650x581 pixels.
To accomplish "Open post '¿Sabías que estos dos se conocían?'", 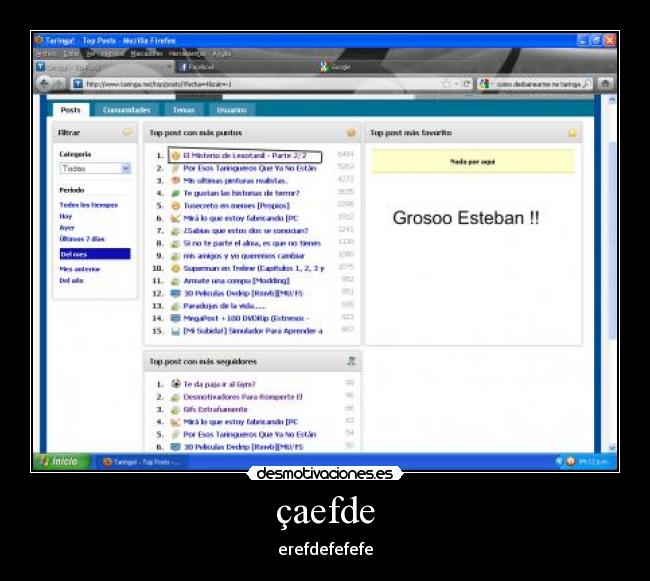I will 245,231.
